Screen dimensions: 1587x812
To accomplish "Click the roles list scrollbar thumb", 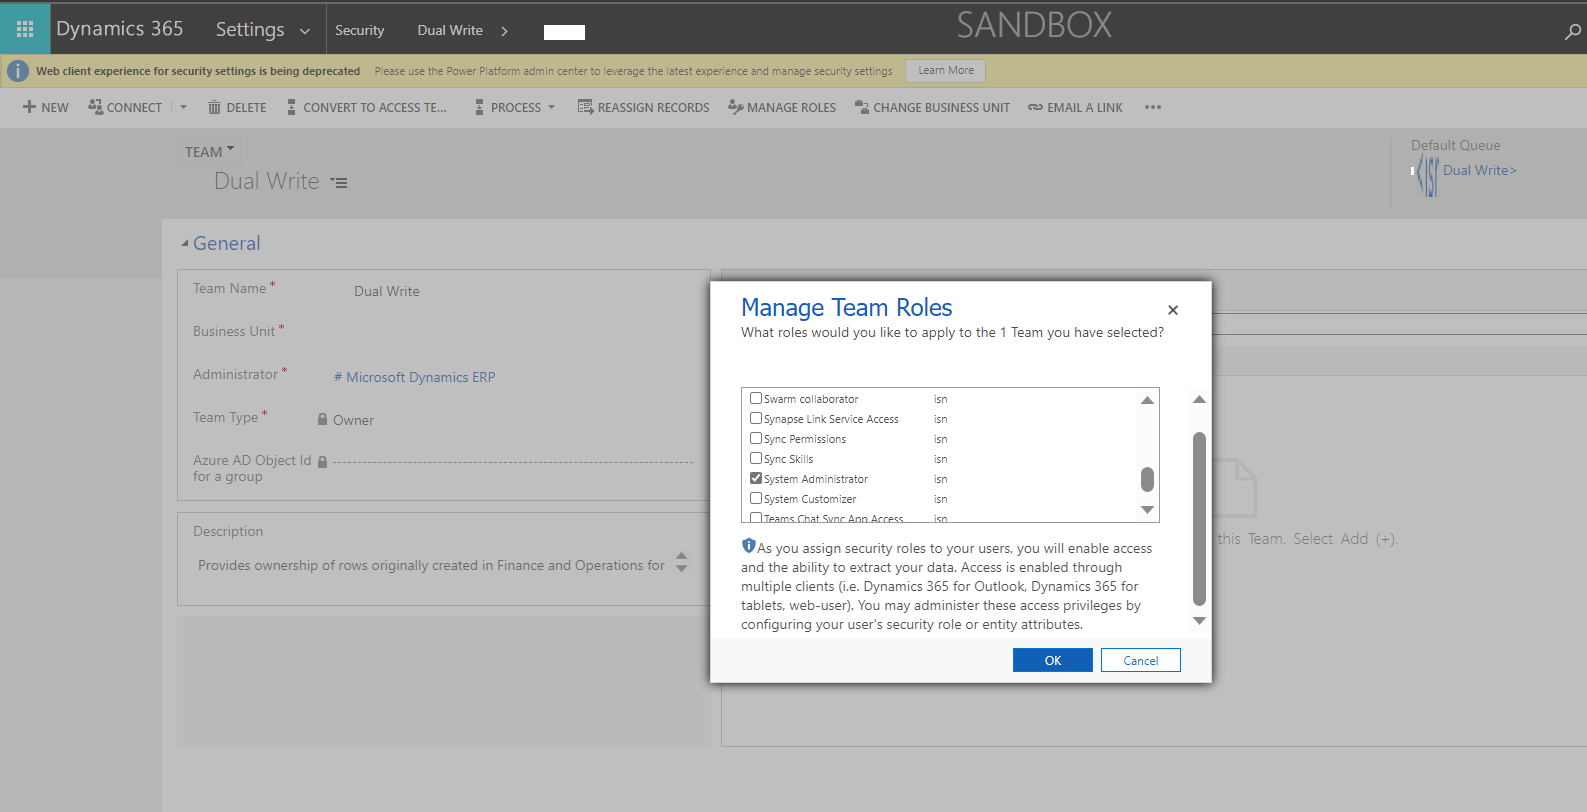I will [x=1147, y=479].
